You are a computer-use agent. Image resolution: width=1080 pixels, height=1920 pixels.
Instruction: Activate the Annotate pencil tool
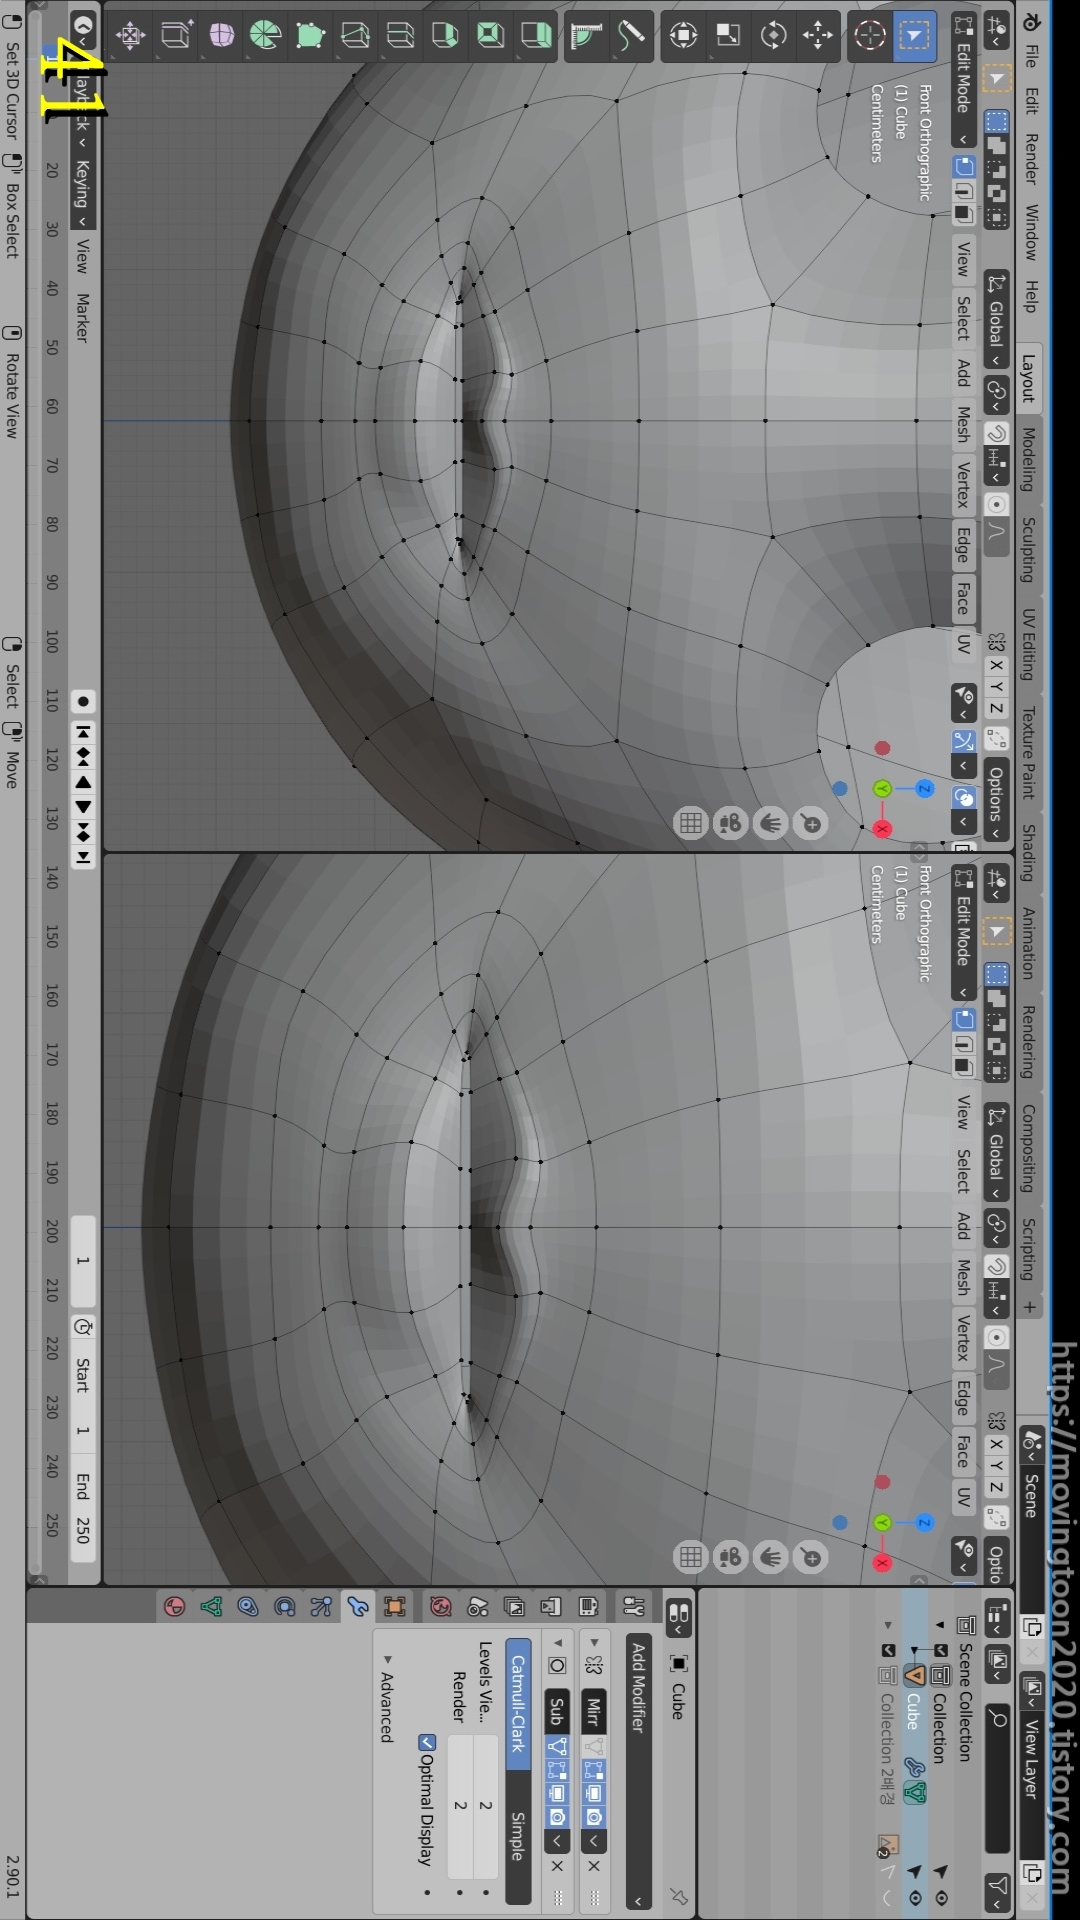point(632,36)
